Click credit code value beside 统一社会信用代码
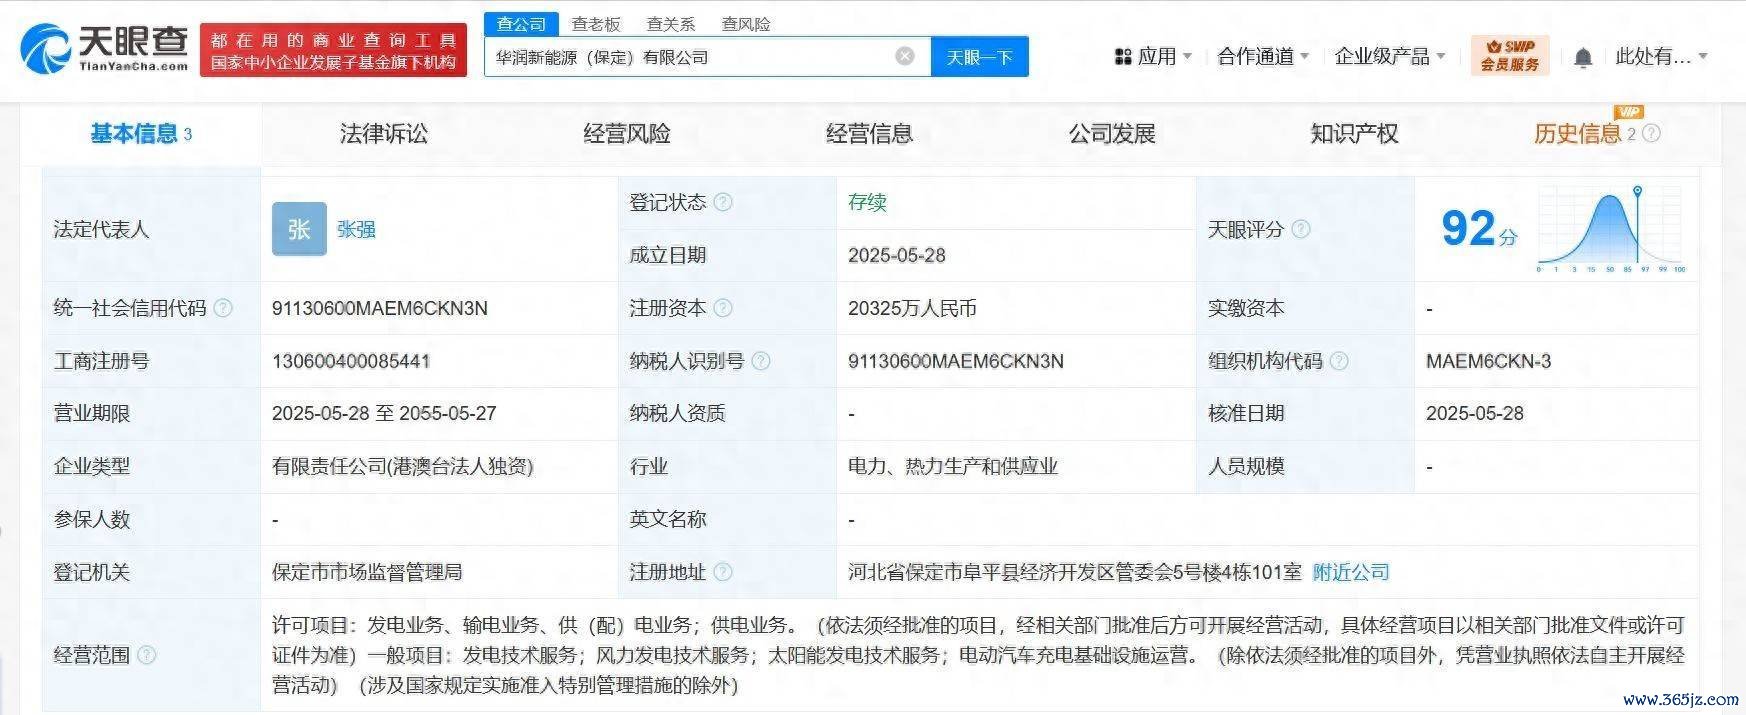This screenshot has height=715, width=1746. pos(380,308)
